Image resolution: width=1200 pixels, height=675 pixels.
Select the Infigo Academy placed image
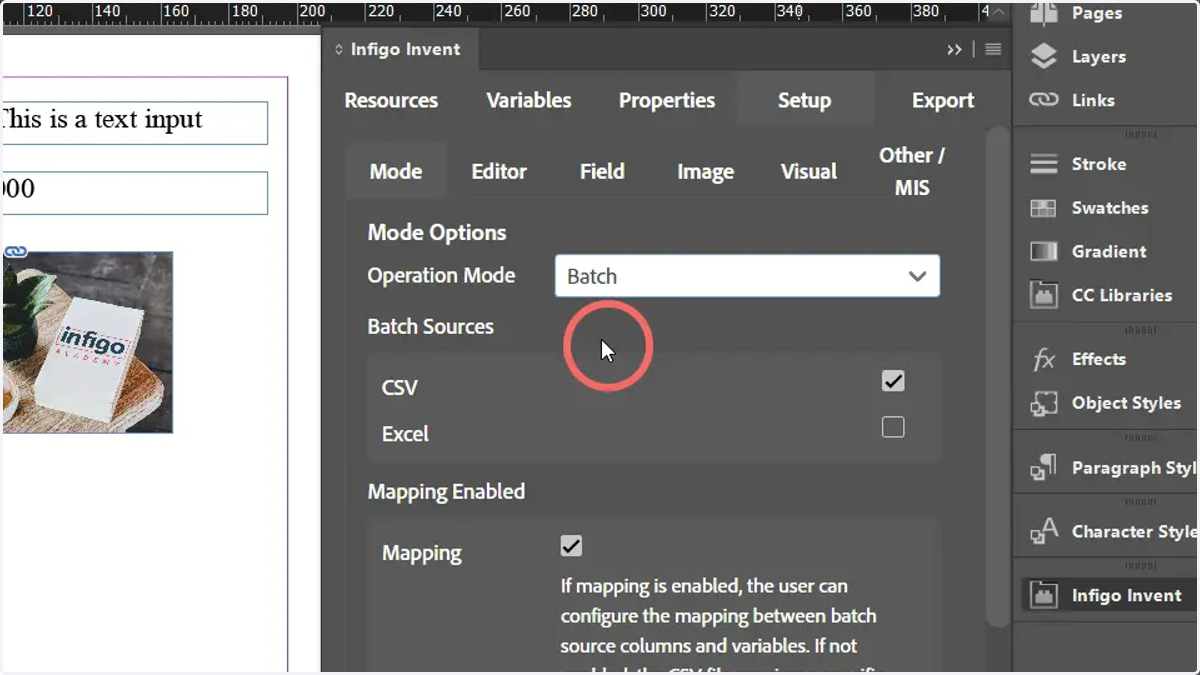pos(88,342)
